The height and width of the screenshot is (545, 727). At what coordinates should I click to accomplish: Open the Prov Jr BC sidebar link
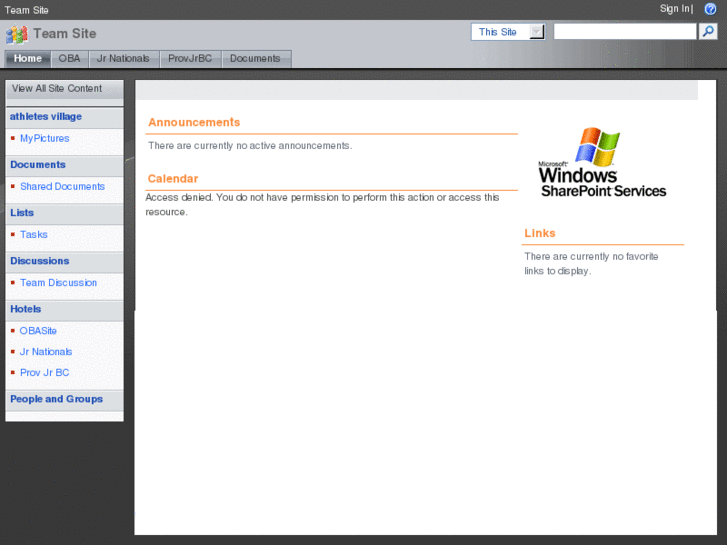[x=45, y=373]
